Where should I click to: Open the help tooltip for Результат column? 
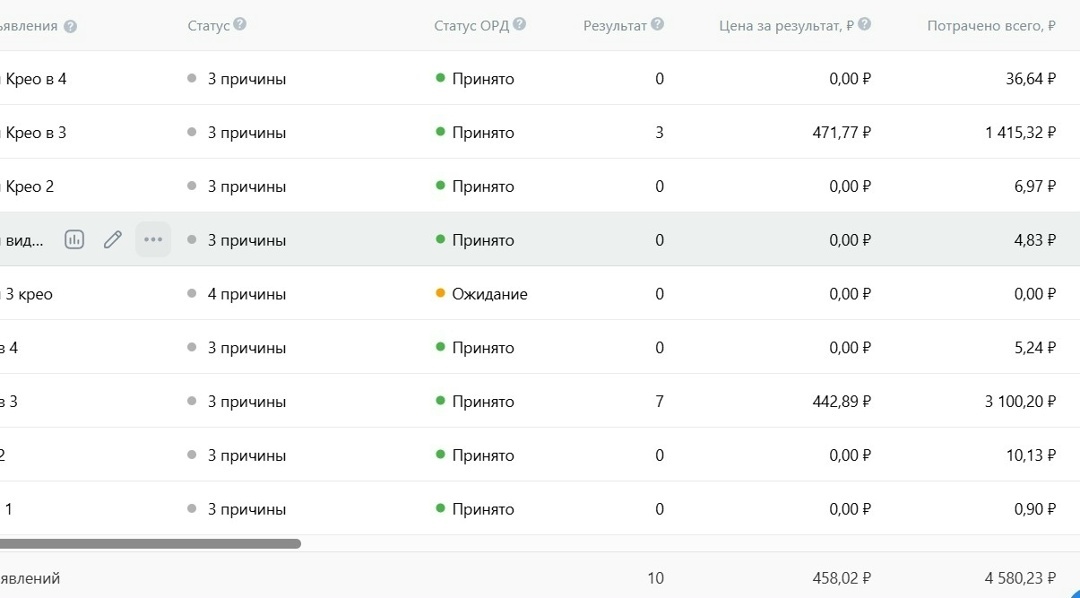pyautogui.click(x=656, y=25)
